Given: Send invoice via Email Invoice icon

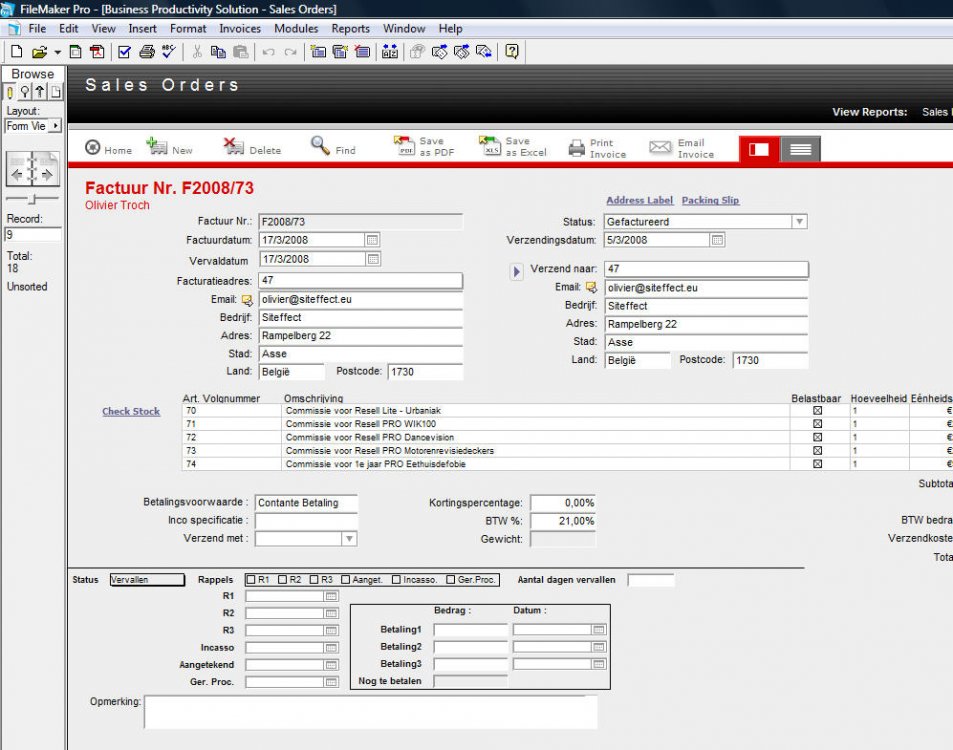Looking at the screenshot, I should 660,148.
